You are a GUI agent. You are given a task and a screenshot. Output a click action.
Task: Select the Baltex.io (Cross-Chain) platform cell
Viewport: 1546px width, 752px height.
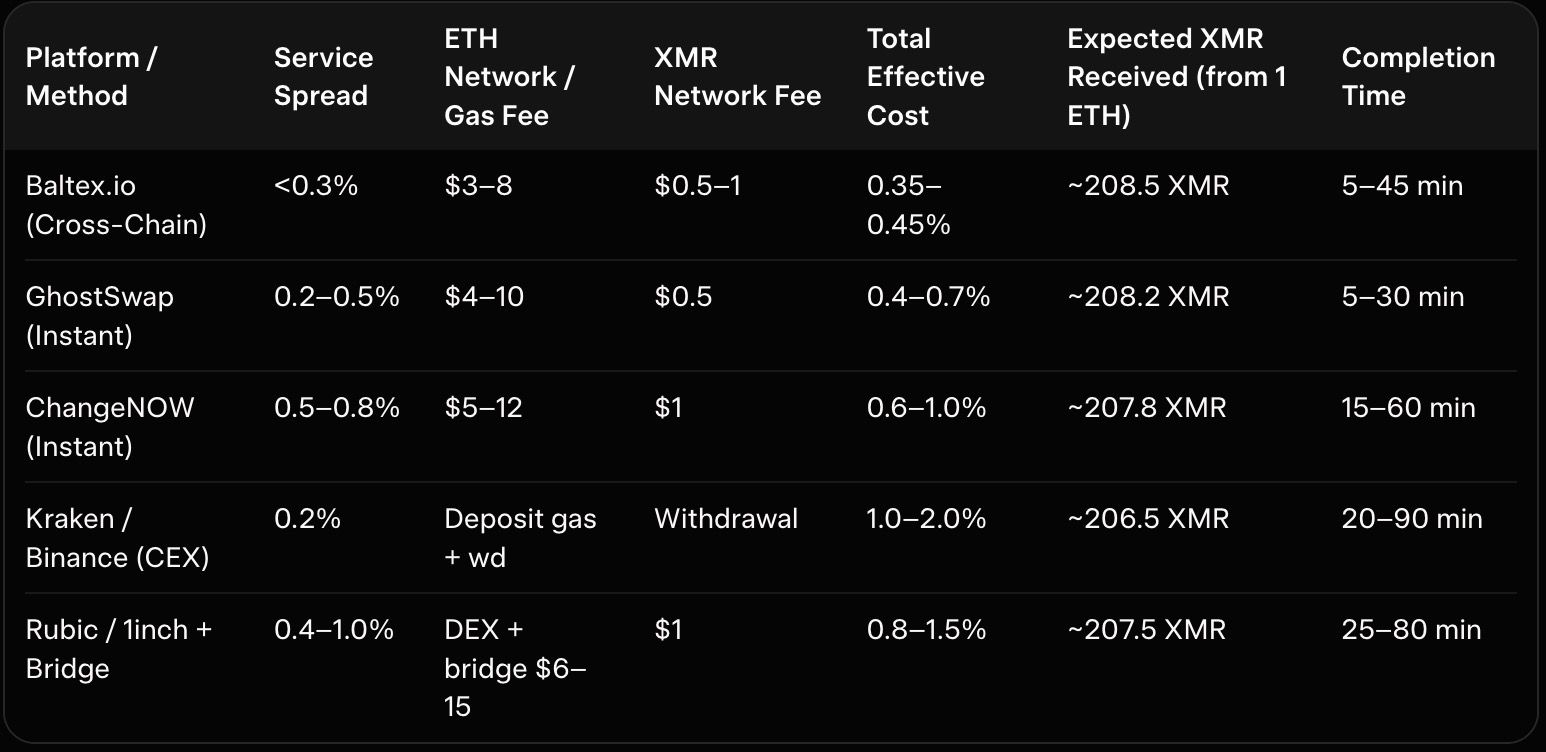tap(116, 205)
